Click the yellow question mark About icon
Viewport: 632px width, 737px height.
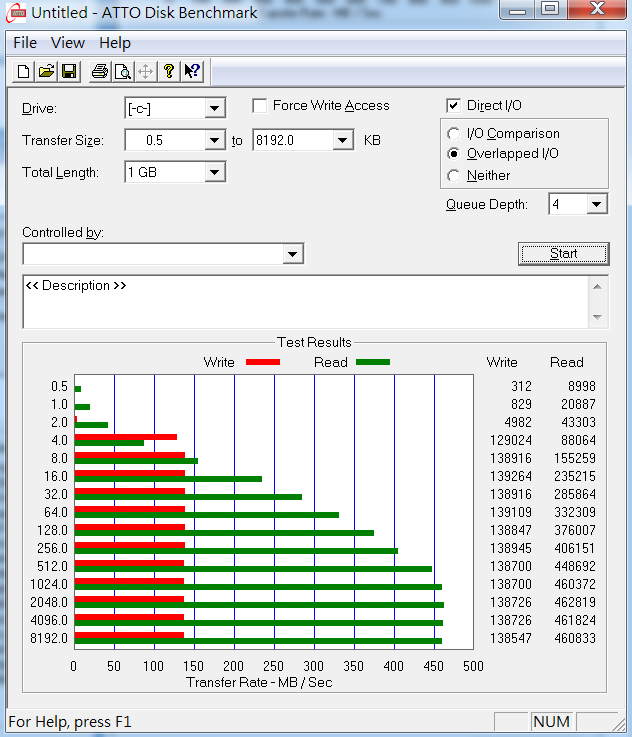169,71
